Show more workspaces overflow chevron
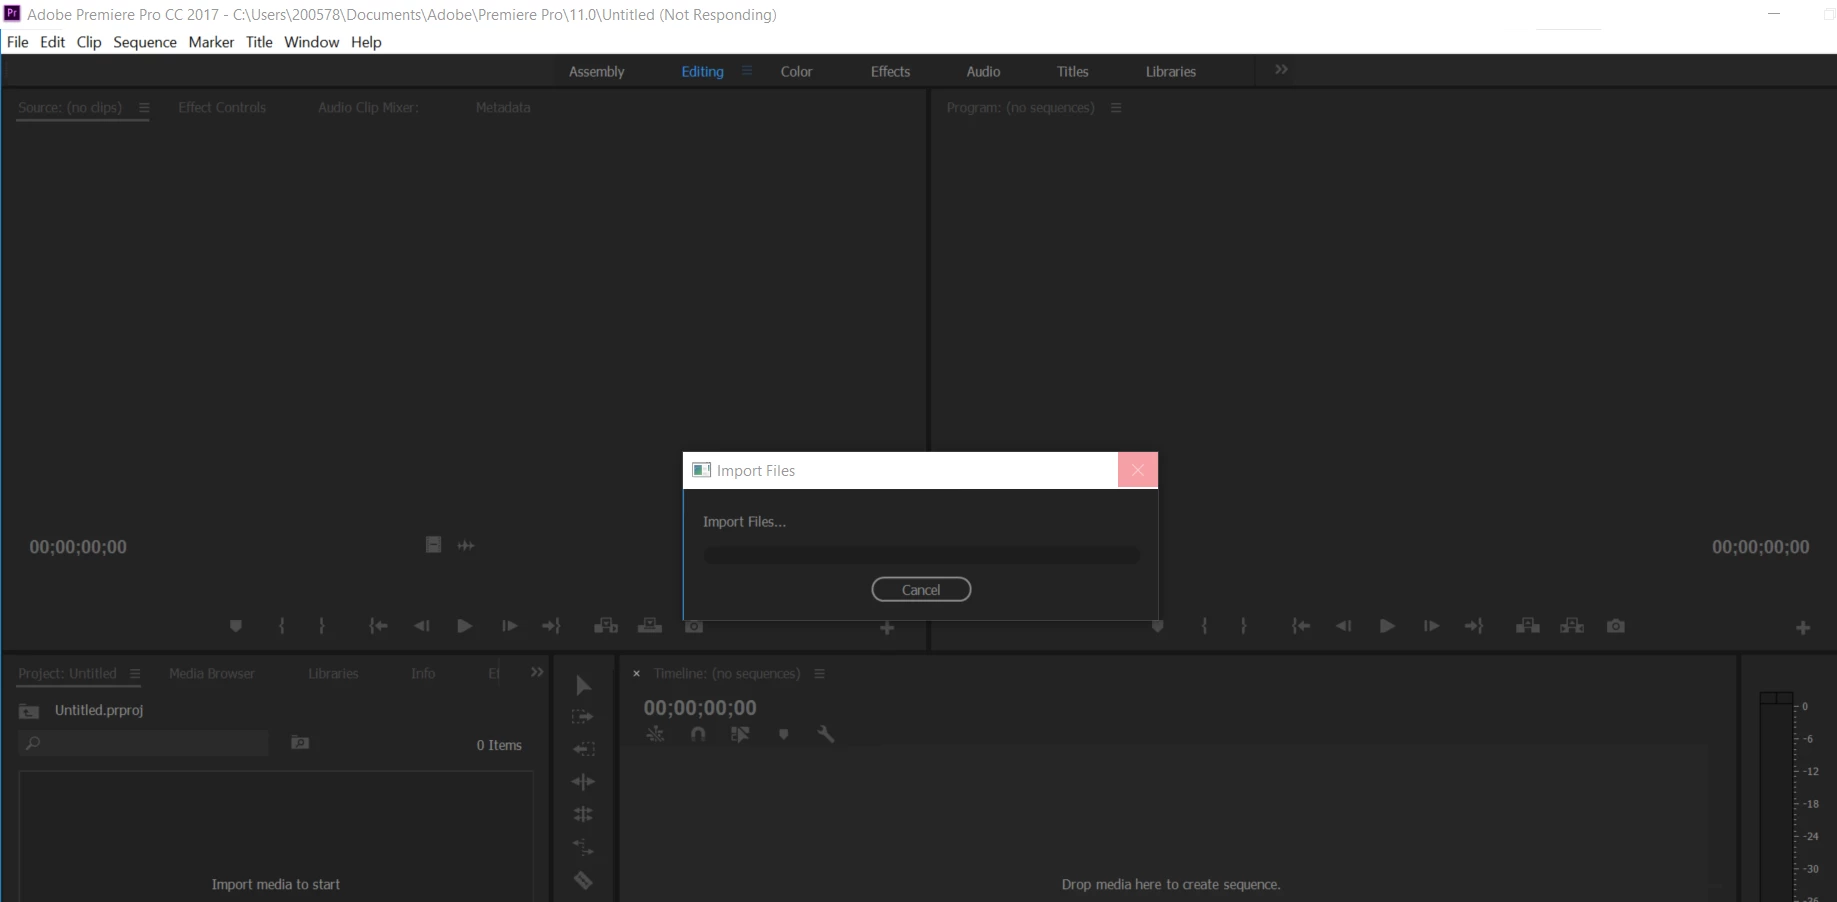 pos(1281,70)
